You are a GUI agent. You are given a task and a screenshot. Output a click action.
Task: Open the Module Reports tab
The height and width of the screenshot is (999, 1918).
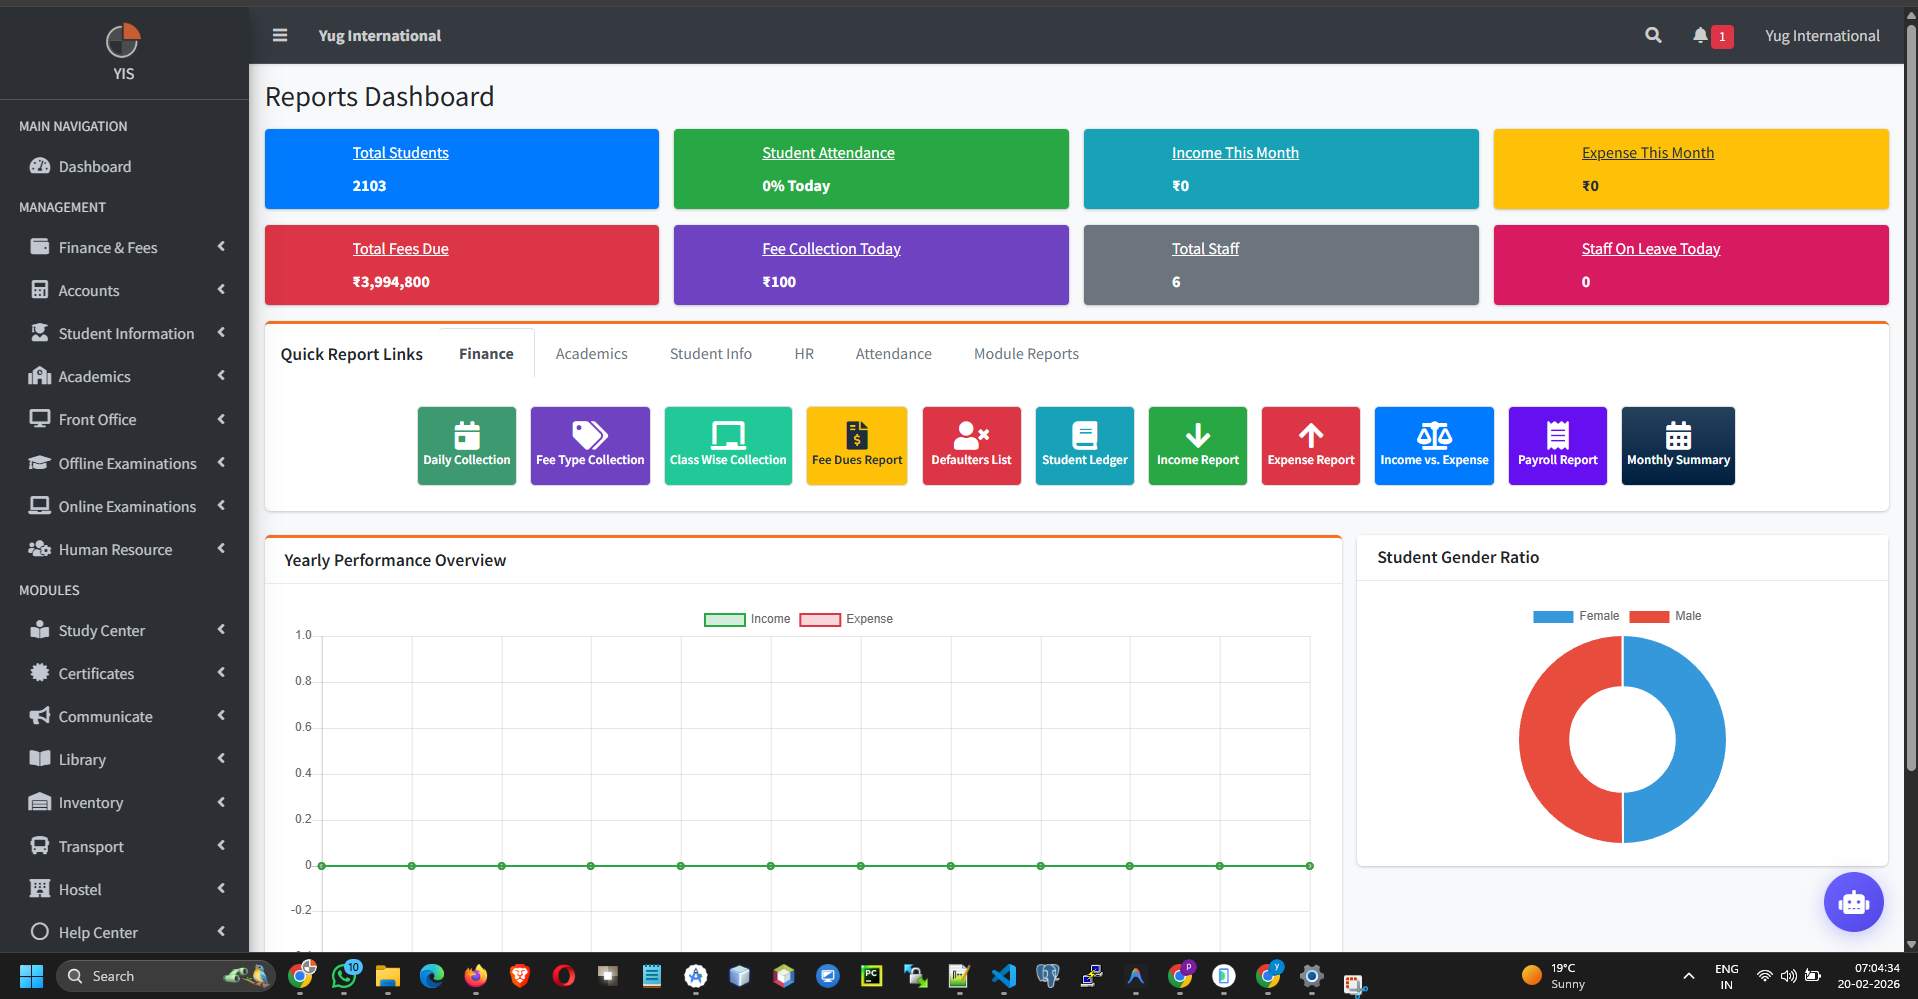tap(1026, 353)
